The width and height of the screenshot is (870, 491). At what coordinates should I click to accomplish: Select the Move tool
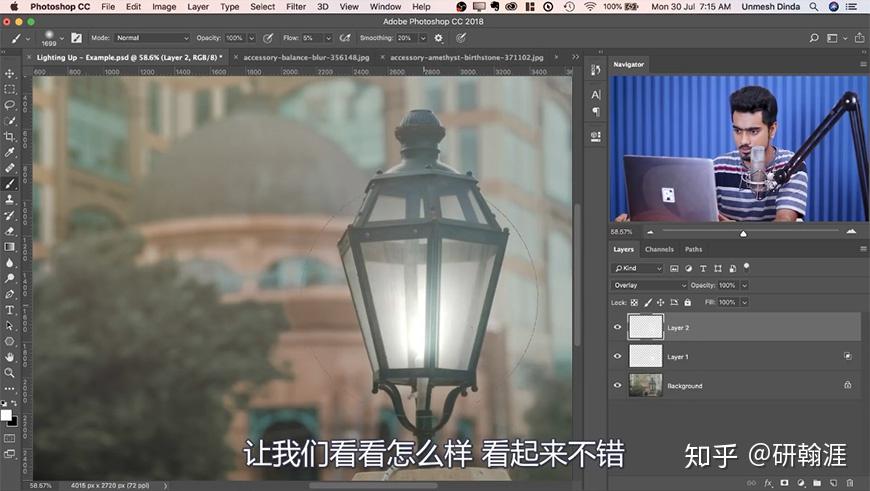click(x=9, y=73)
